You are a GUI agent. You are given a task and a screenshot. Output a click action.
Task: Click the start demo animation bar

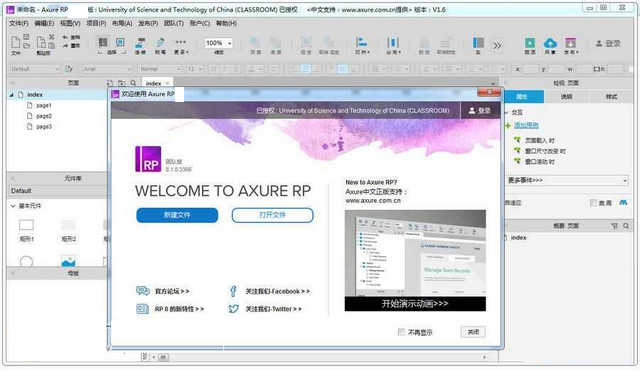415,304
